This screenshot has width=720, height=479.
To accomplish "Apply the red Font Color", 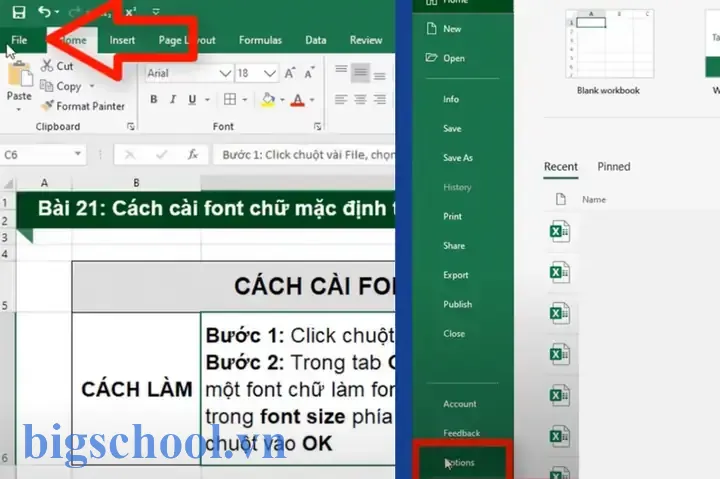I will (298, 100).
